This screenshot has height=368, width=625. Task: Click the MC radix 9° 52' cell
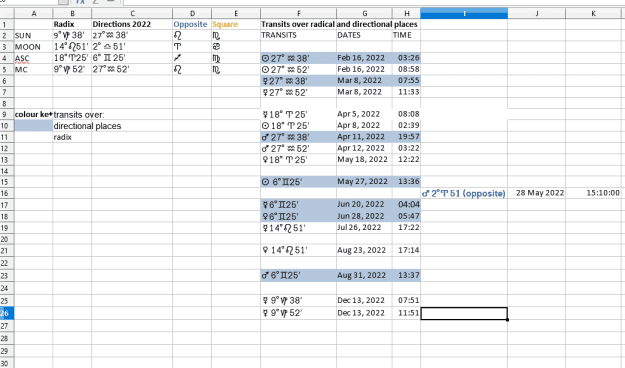point(72,69)
